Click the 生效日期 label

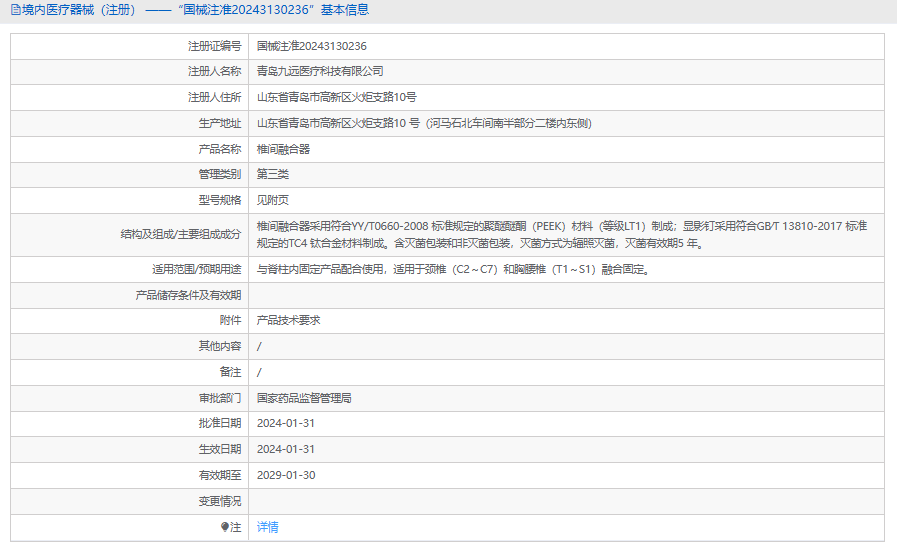point(220,449)
